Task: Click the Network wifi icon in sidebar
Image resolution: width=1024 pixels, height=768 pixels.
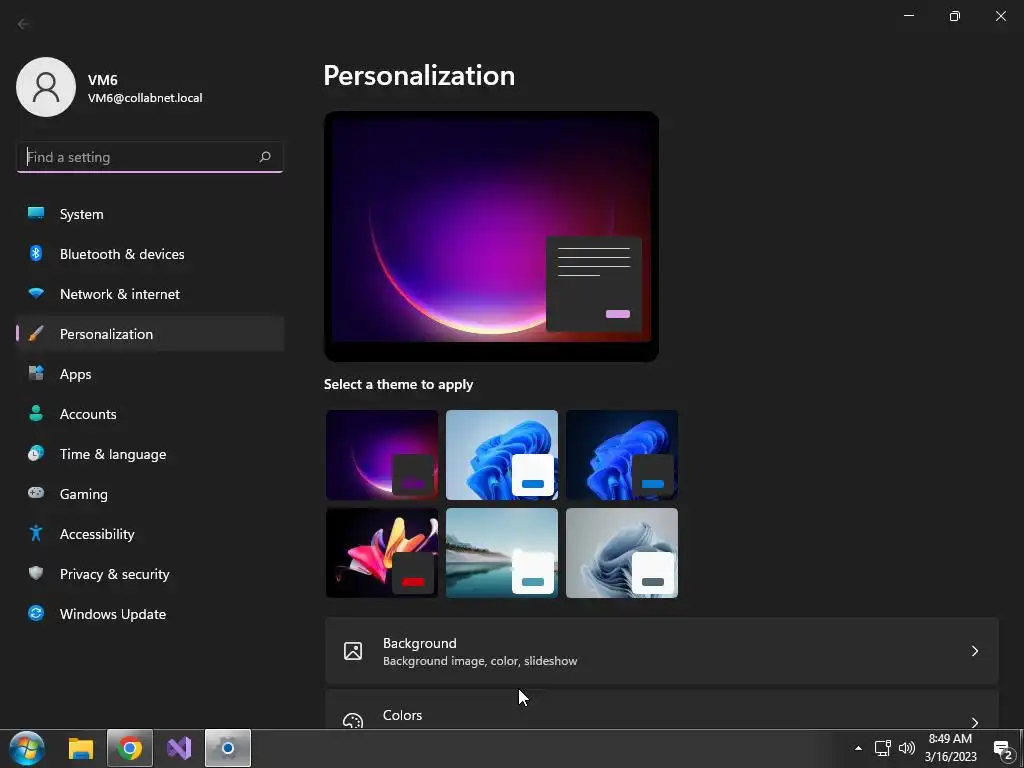Action: point(36,293)
